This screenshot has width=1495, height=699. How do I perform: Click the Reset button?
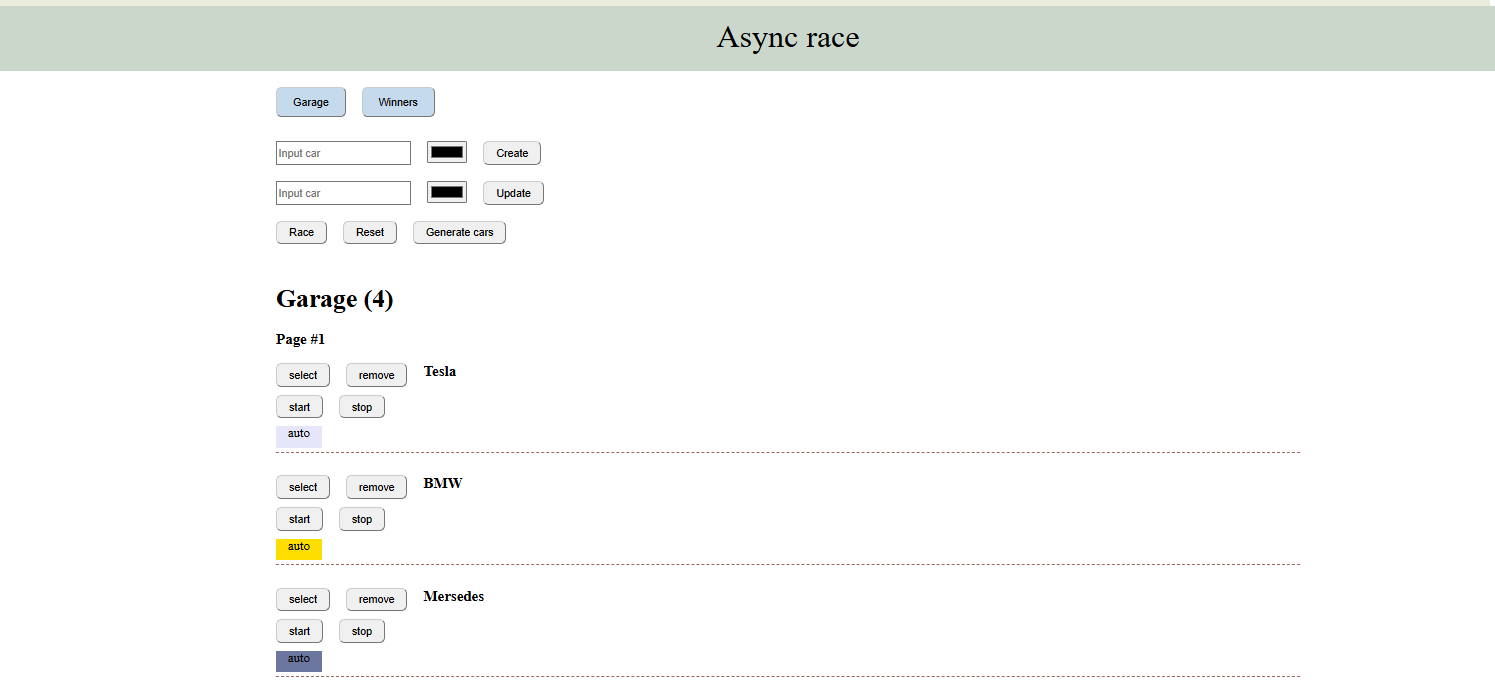[x=370, y=232]
